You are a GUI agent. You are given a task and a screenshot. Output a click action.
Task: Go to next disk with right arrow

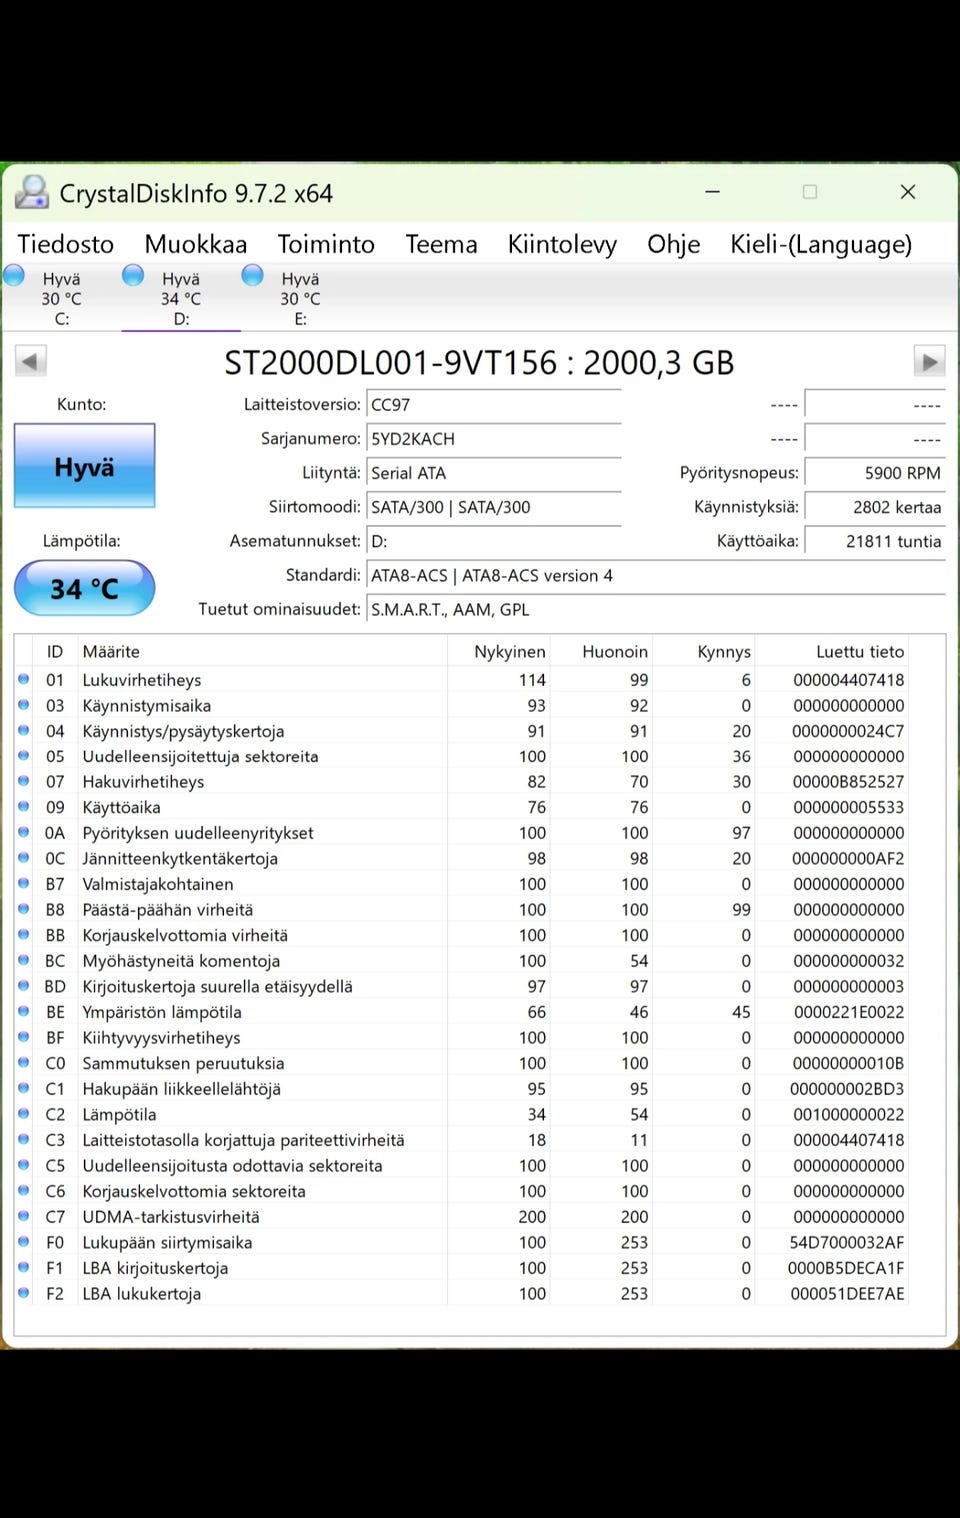point(929,361)
